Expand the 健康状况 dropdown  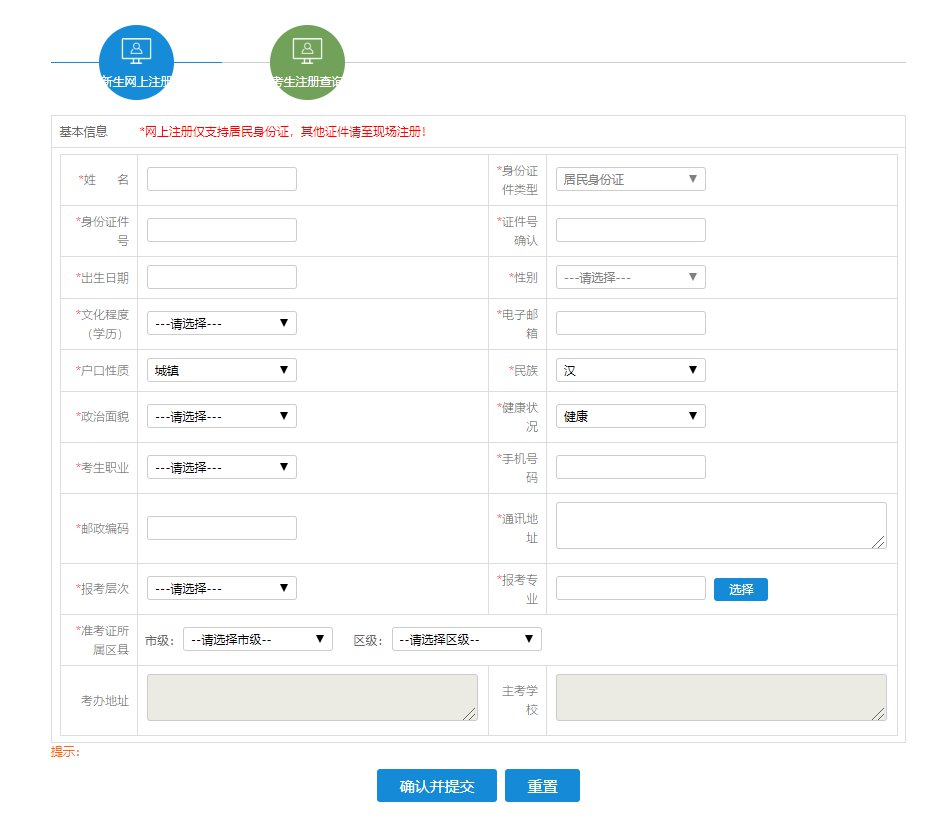pyautogui.click(x=630, y=416)
